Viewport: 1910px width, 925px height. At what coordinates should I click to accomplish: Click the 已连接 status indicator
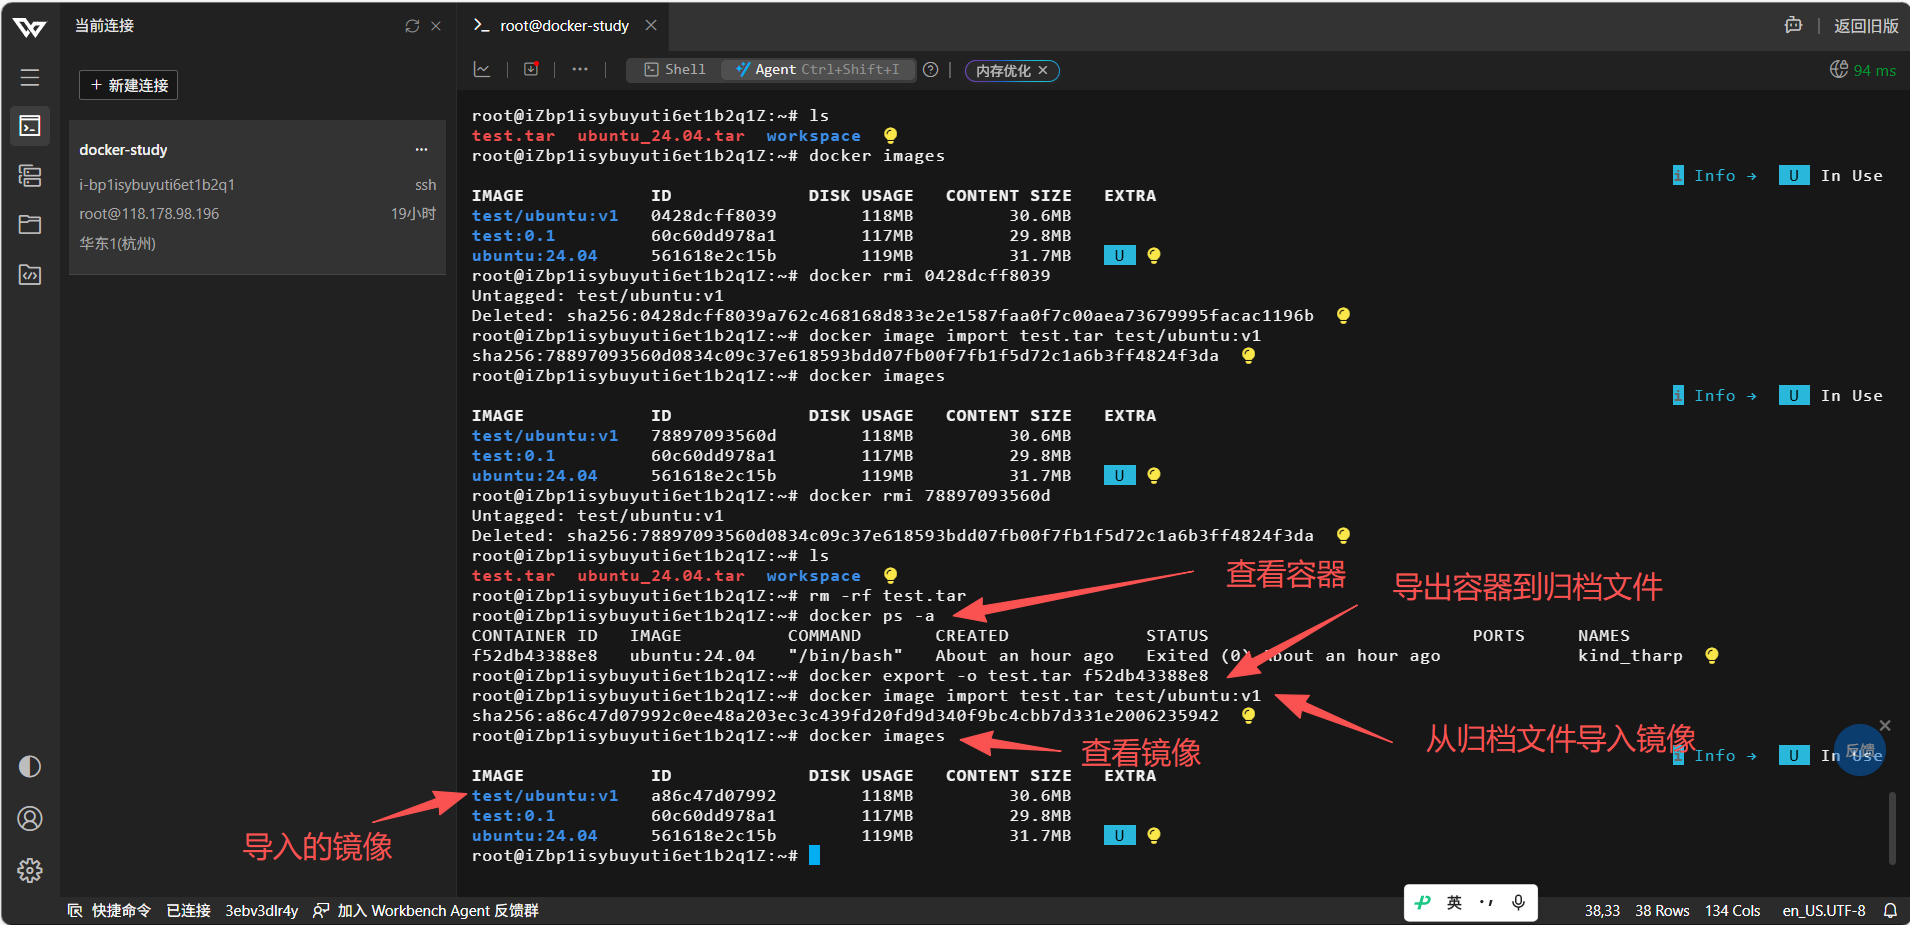coord(188,910)
